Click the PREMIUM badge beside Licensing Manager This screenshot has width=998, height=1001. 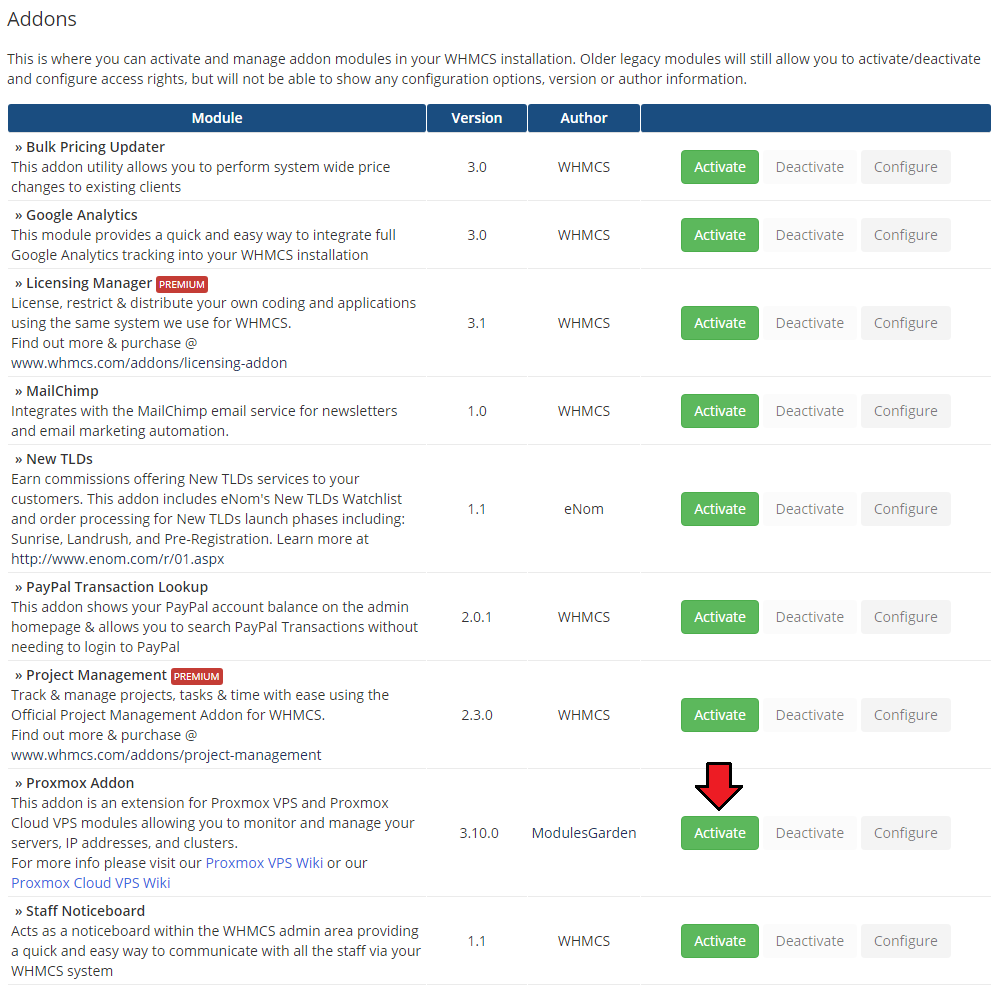tap(182, 285)
